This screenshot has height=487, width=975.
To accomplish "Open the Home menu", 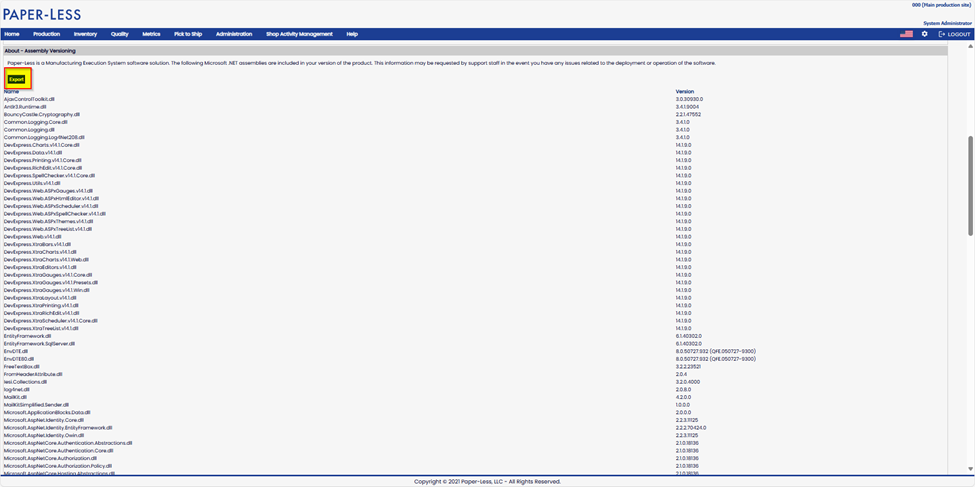I will (12, 34).
